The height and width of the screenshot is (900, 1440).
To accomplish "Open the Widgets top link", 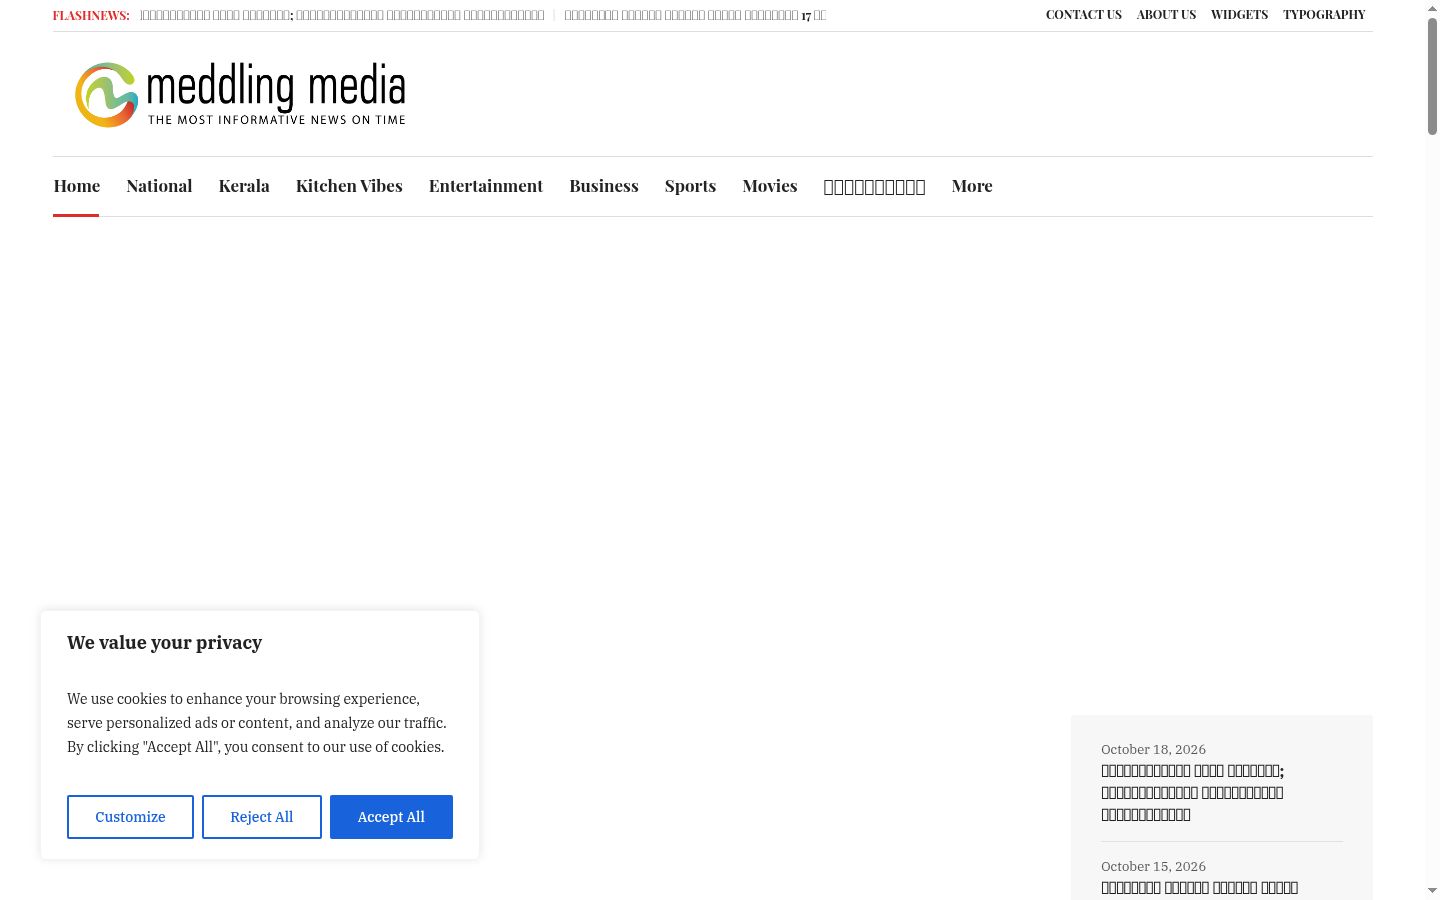I will (1239, 15).
